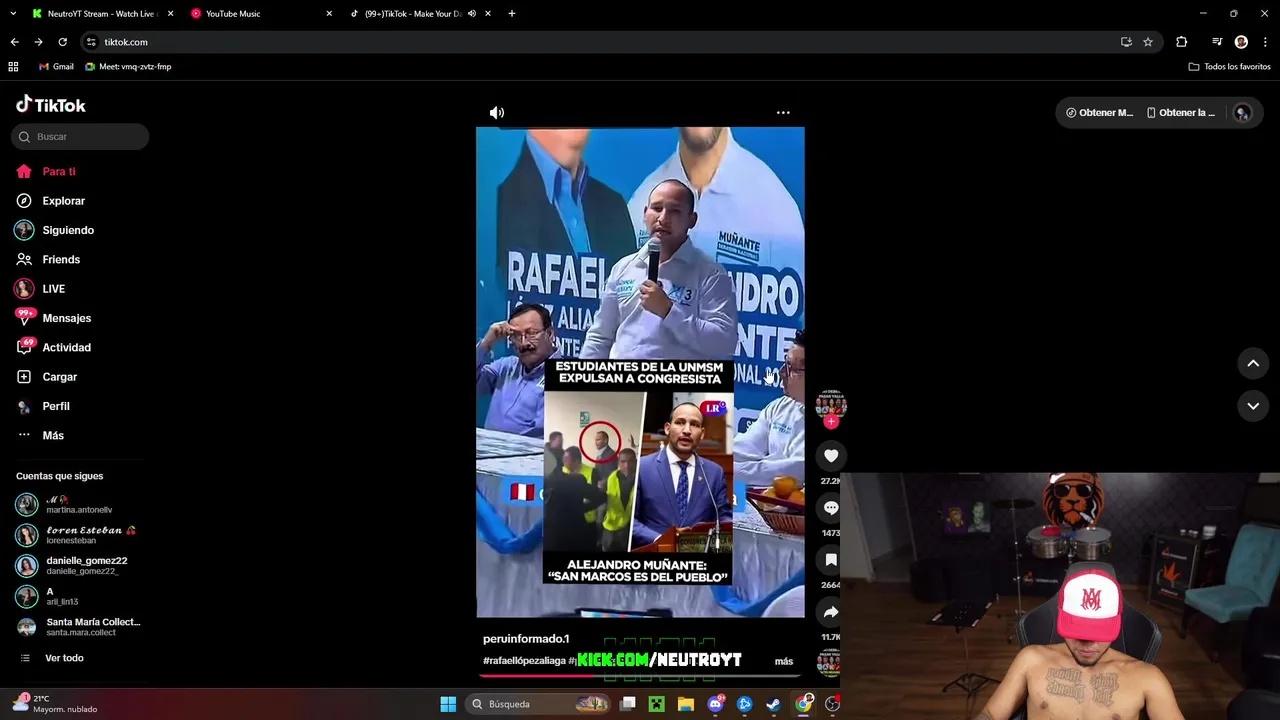
Task: Click the install app icon in address bar
Action: [x=1126, y=42]
